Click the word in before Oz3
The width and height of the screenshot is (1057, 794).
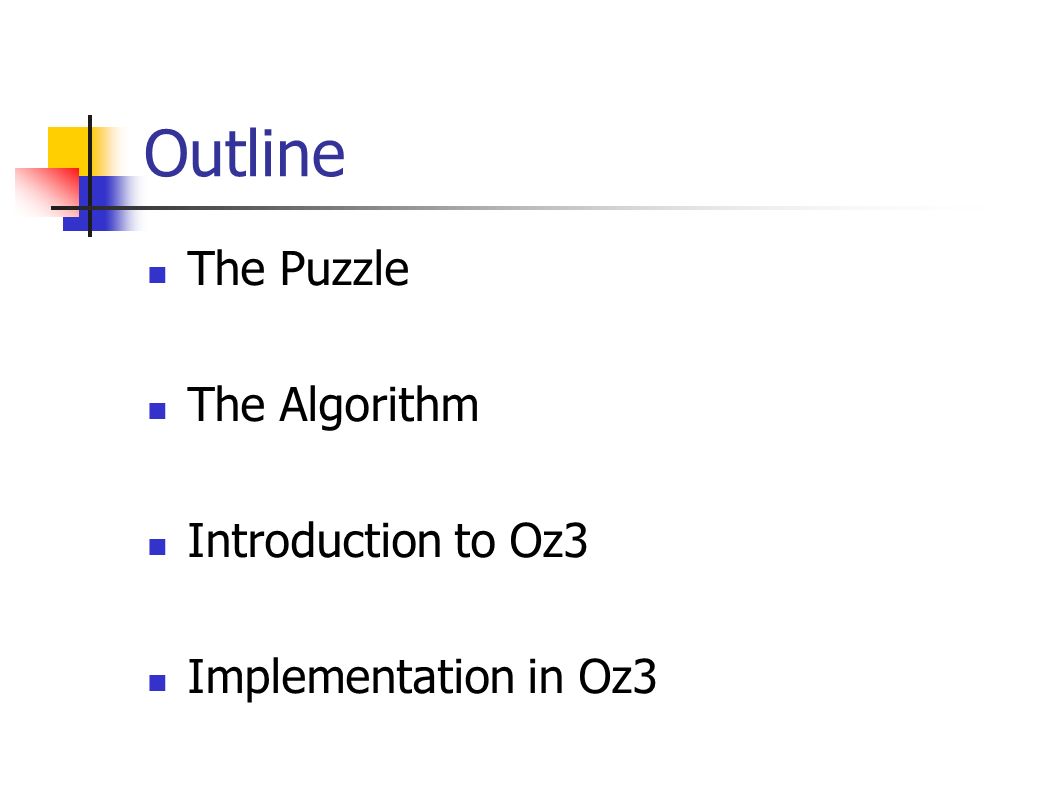click(x=546, y=677)
